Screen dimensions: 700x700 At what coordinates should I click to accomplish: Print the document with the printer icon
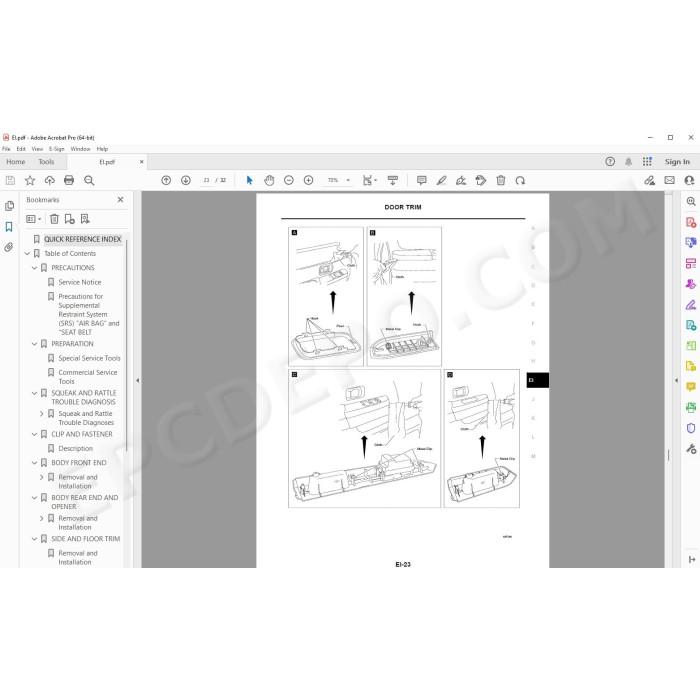(69, 180)
